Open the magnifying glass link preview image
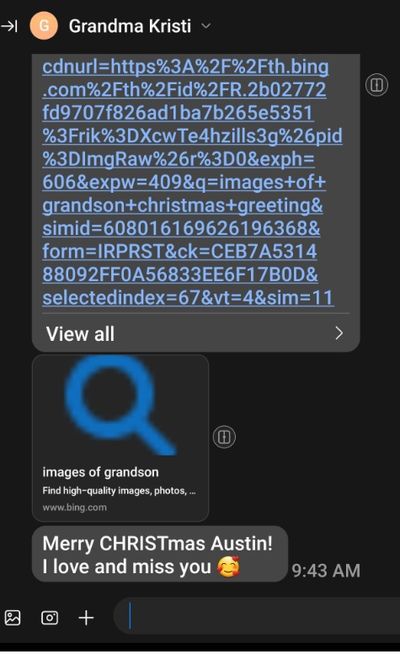The height and width of the screenshot is (654, 400). [121, 405]
